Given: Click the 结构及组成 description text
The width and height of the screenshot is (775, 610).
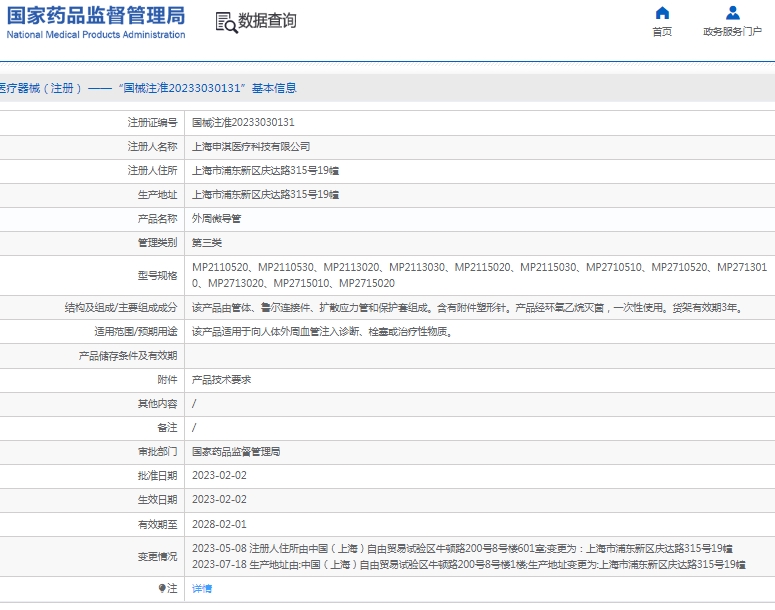Looking at the screenshot, I should [468, 307].
